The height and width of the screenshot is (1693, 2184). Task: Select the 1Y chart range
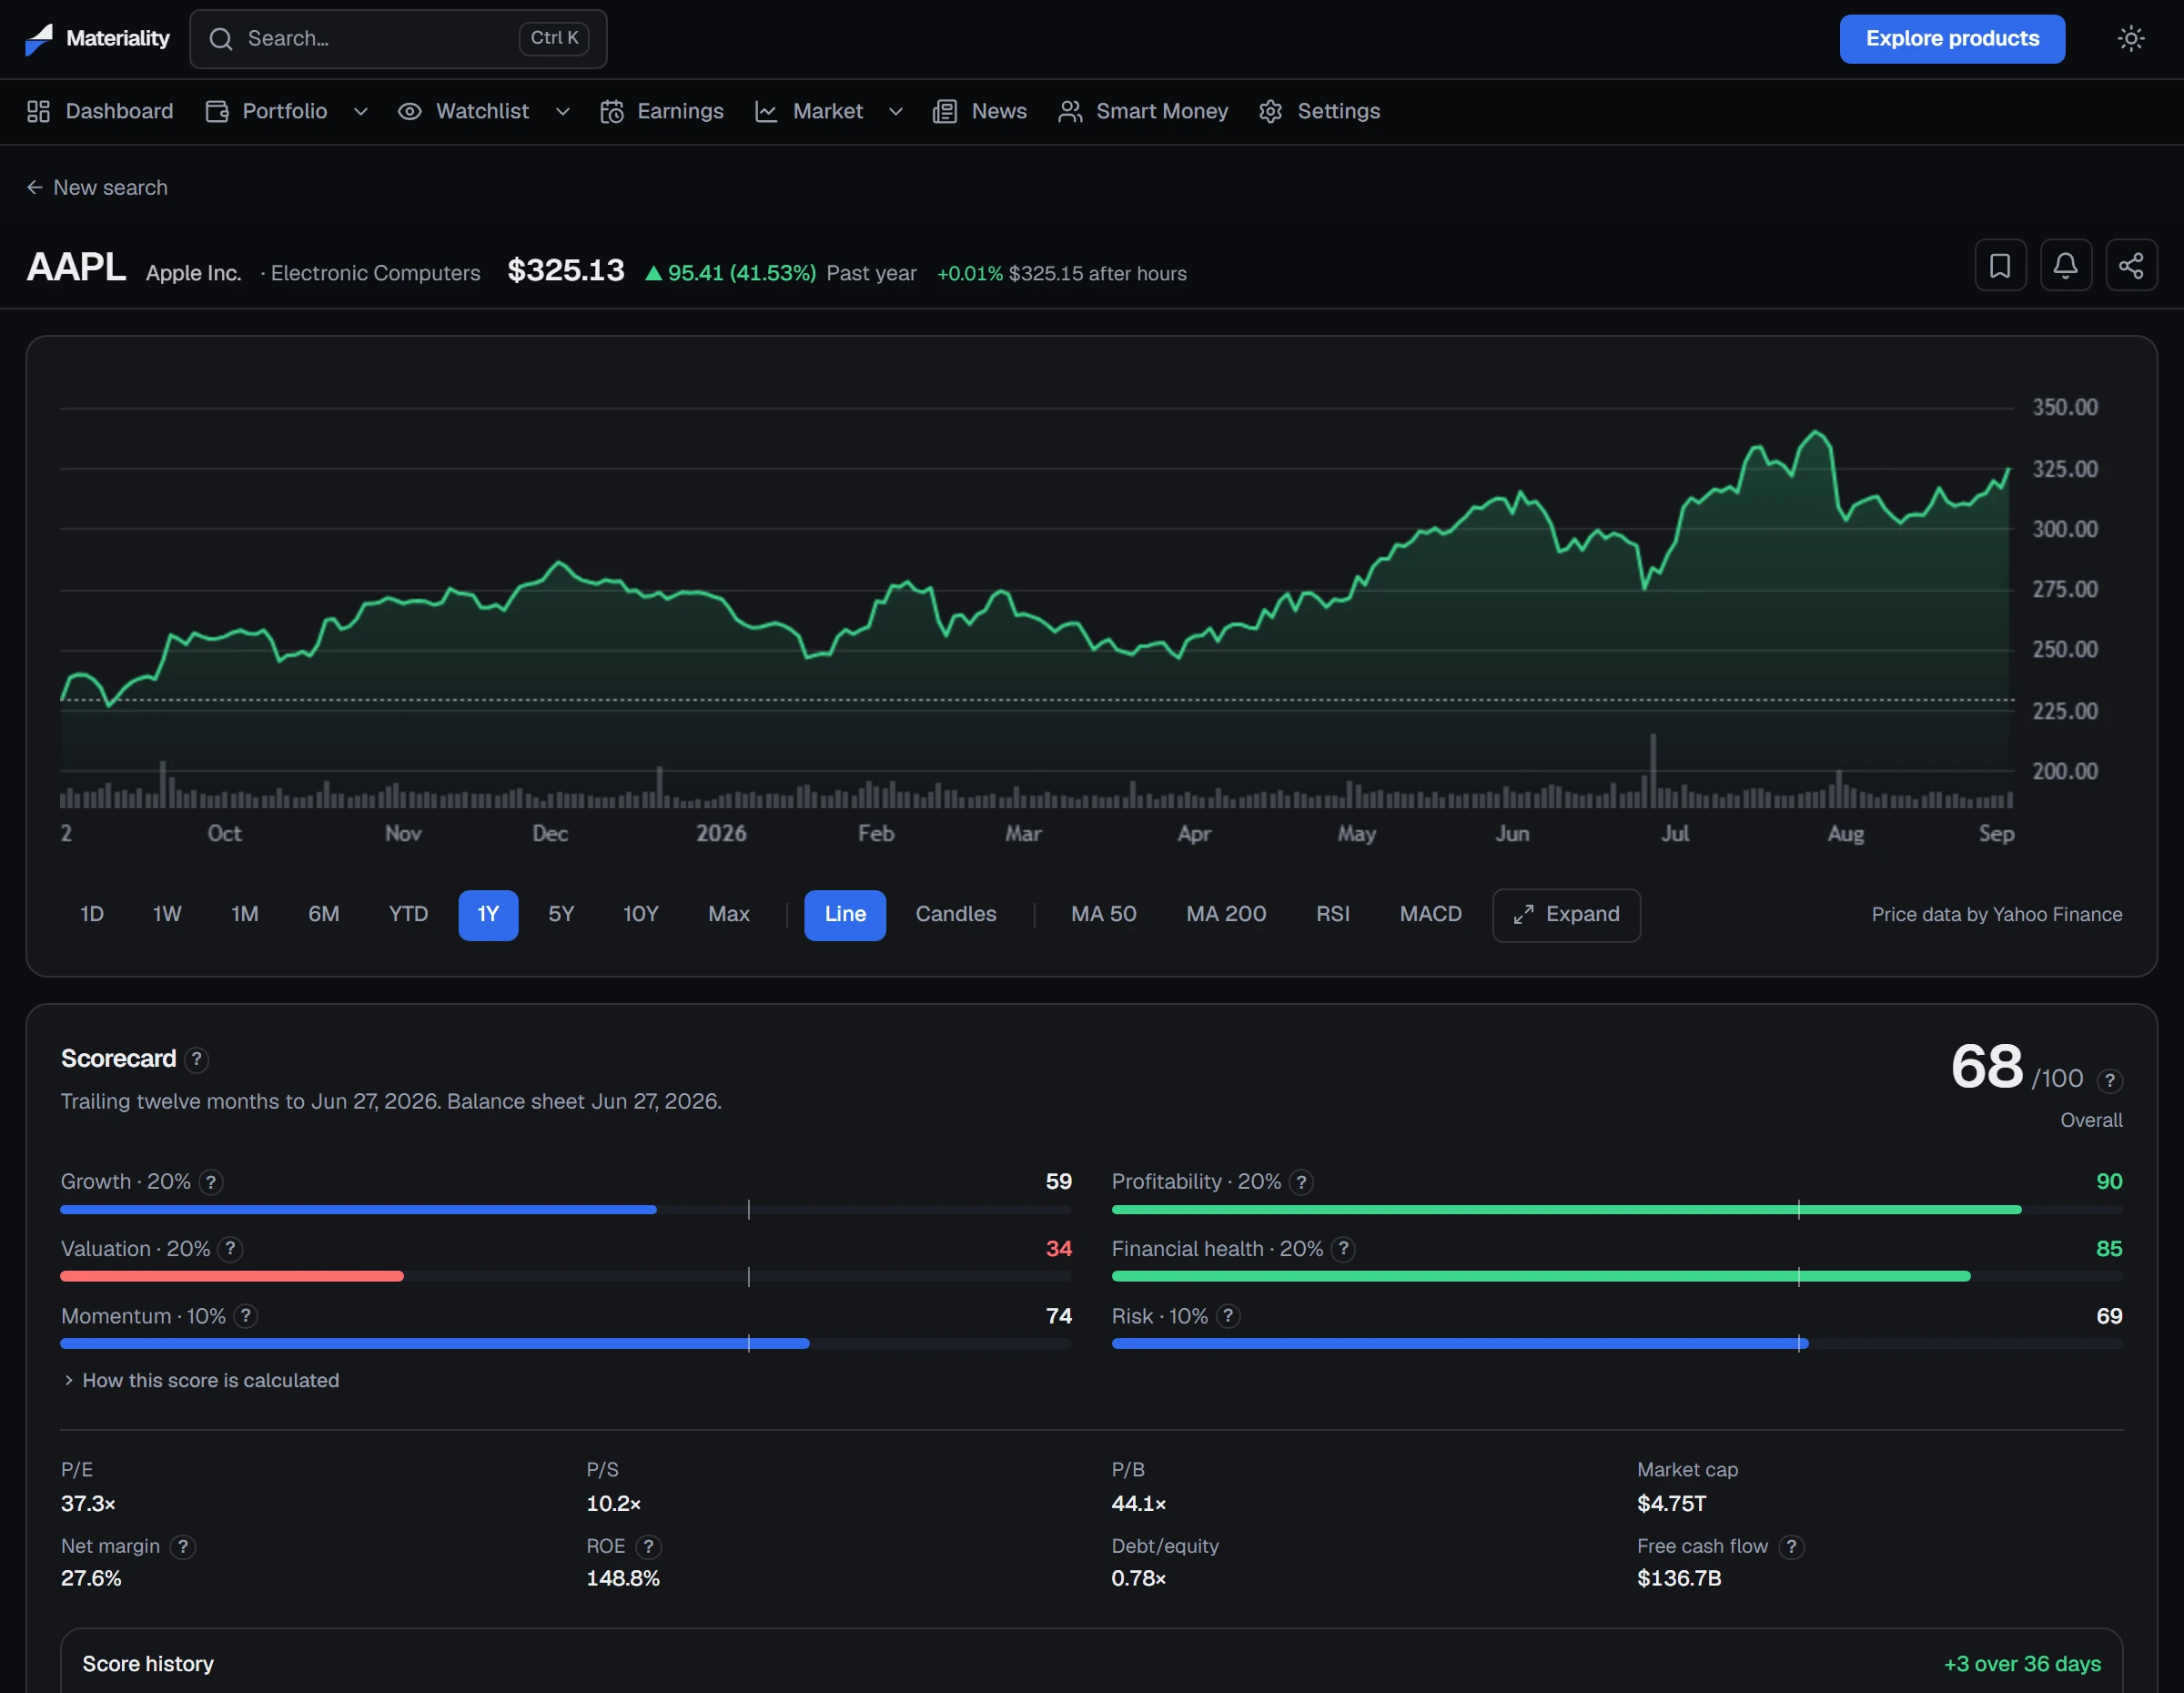point(488,915)
